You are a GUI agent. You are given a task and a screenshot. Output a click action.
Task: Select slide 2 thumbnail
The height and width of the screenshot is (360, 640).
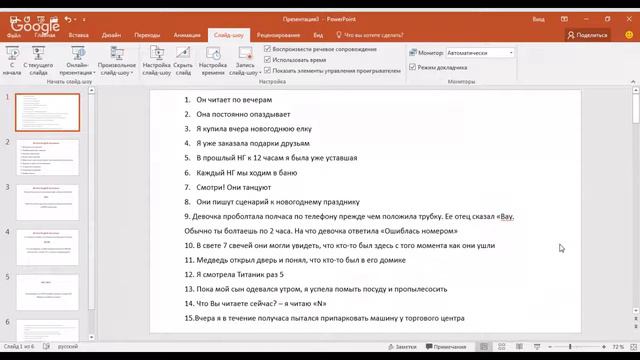point(47,158)
